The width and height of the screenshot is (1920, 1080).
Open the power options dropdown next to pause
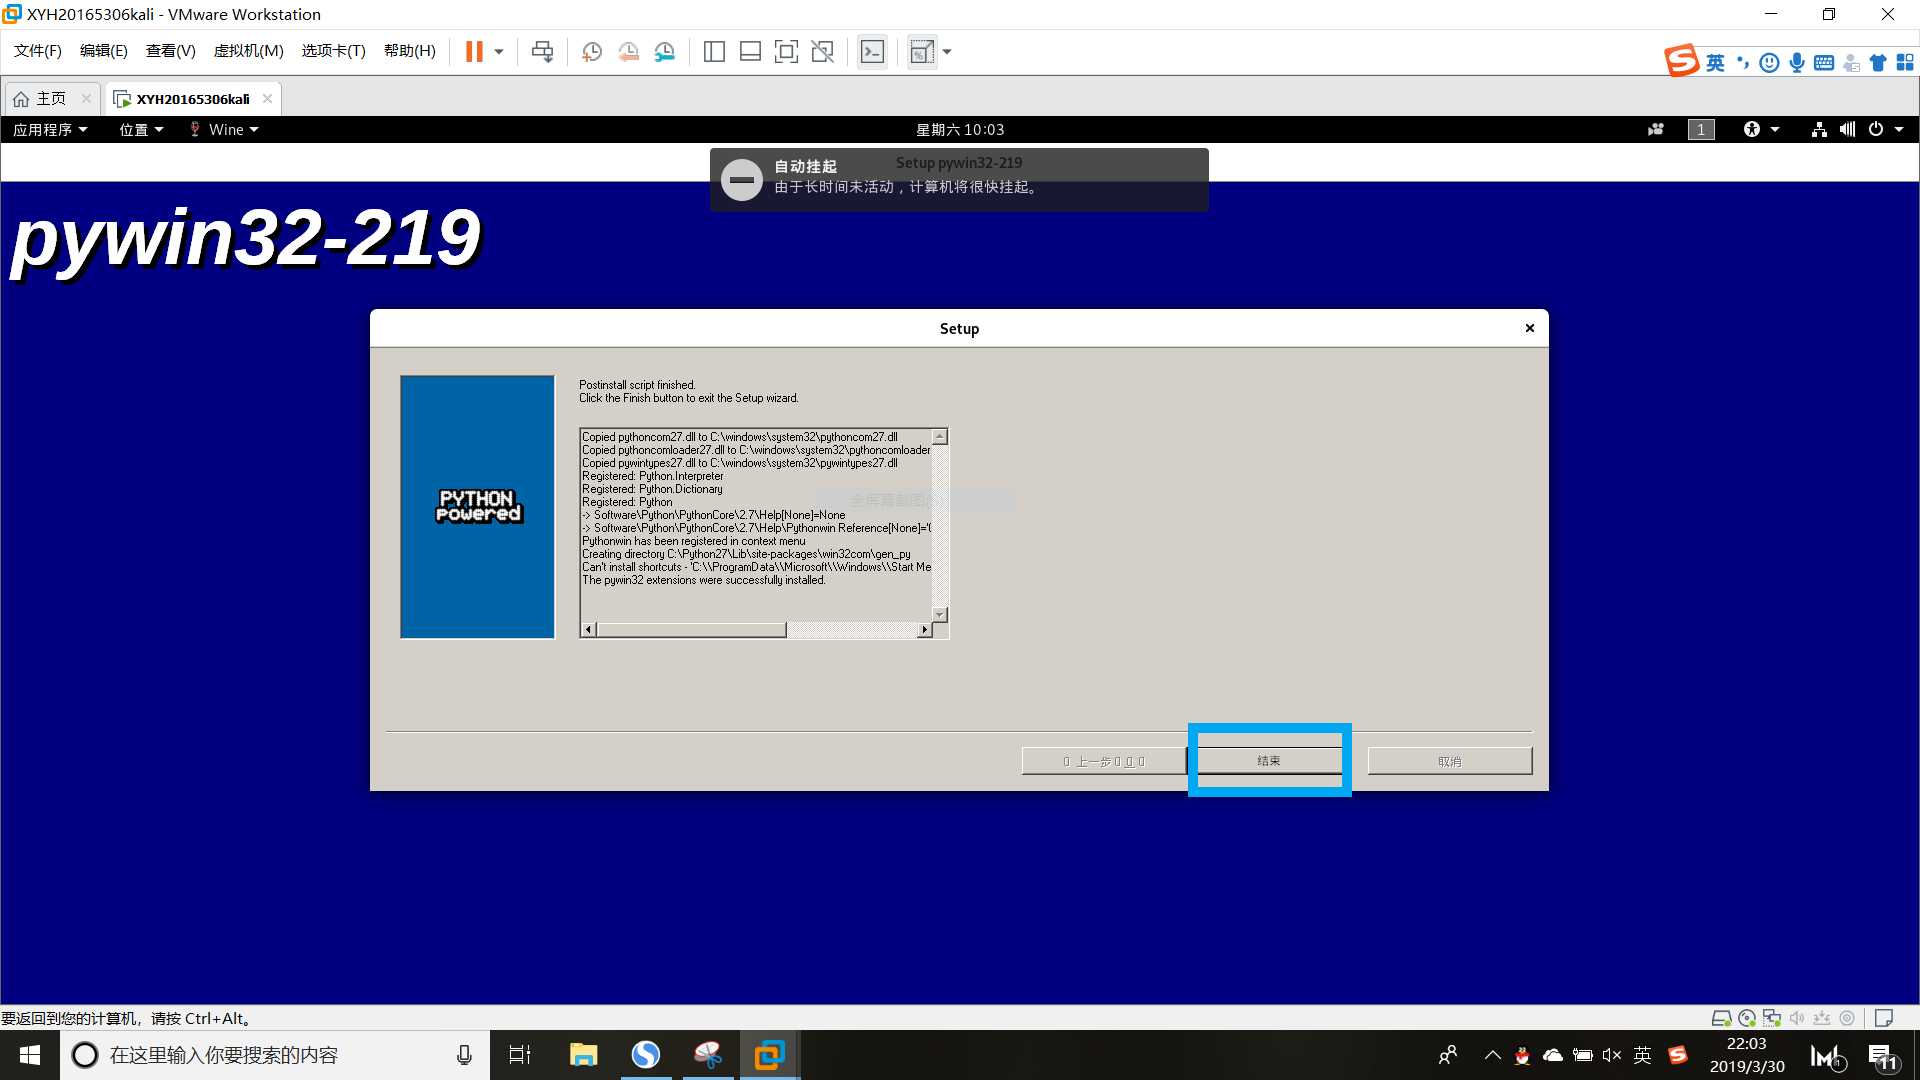tap(499, 51)
